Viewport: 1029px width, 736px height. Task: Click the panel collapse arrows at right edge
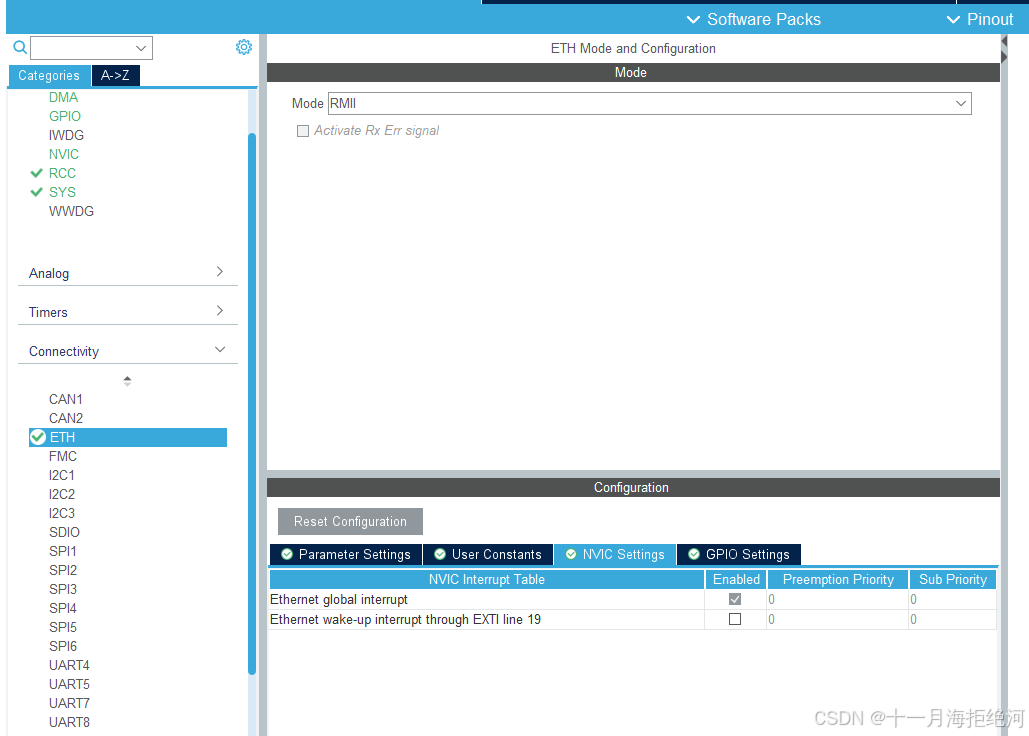click(1004, 49)
